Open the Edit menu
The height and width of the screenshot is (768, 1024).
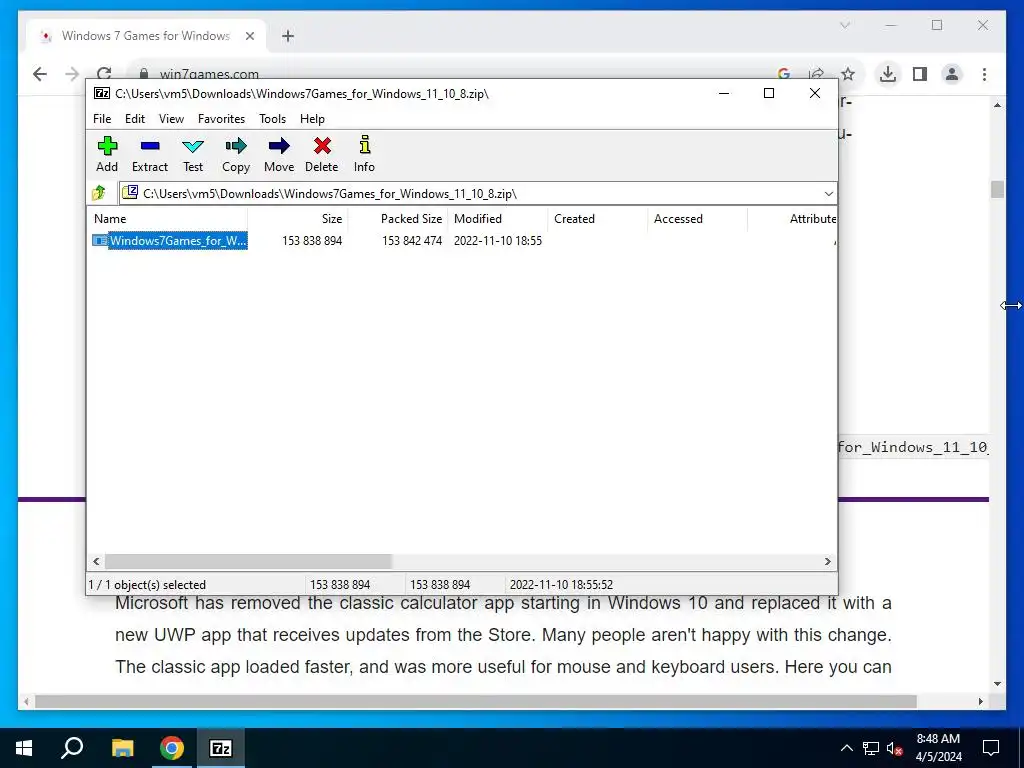coord(135,119)
